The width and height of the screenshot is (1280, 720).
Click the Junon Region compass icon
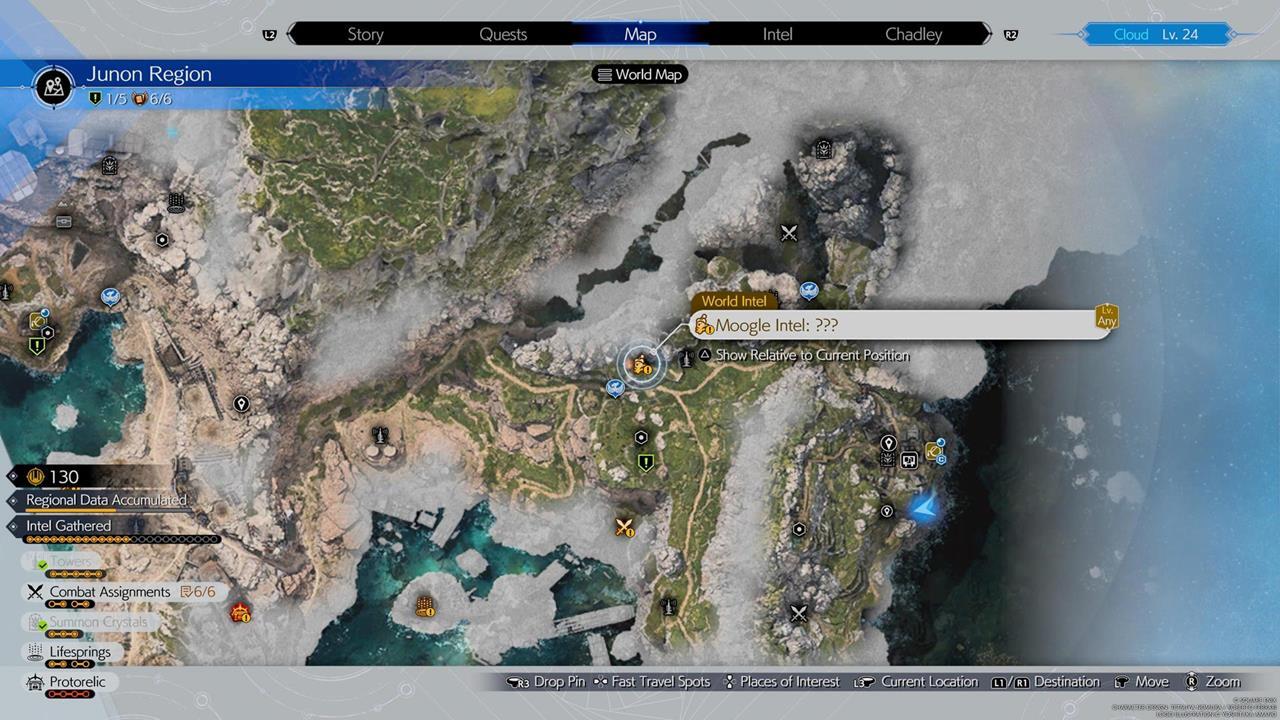coord(52,86)
